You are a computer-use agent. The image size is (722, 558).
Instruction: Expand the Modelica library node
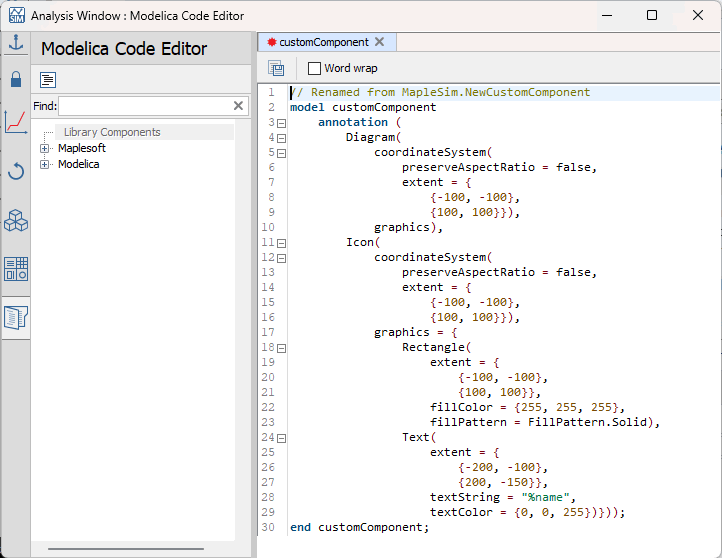[45, 164]
